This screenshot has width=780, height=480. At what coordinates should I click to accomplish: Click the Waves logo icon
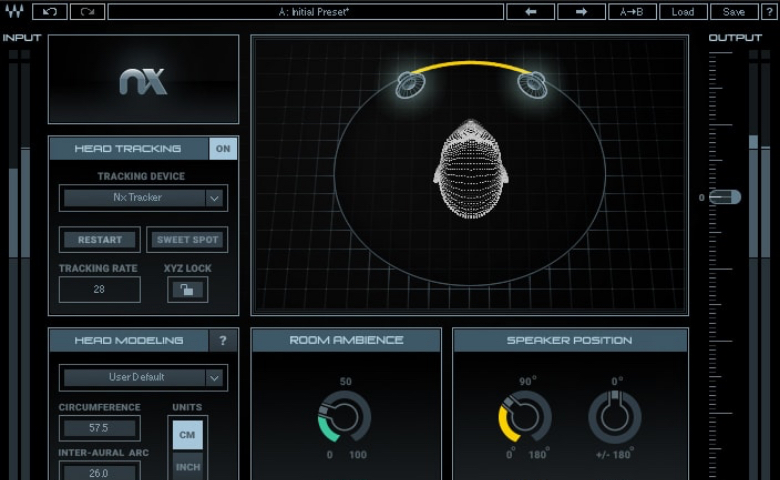click(x=14, y=11)
